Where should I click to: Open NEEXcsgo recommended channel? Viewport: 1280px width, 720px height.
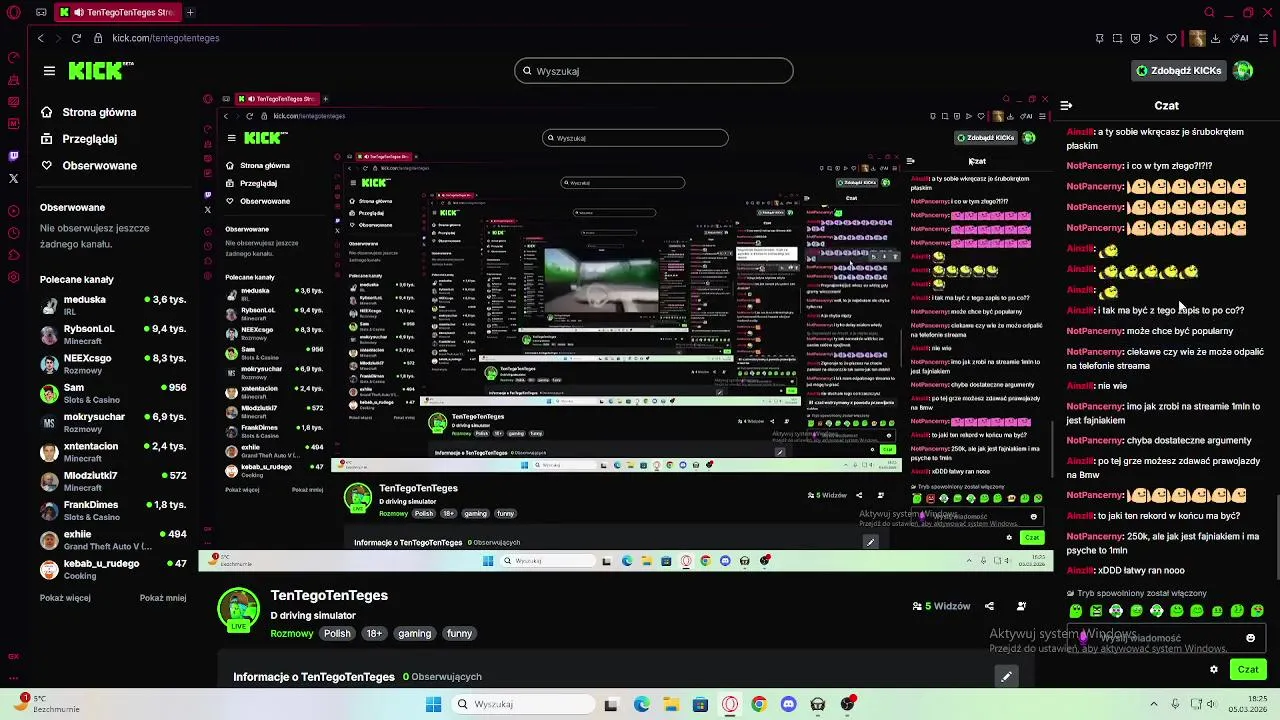(x=113, y=363)
